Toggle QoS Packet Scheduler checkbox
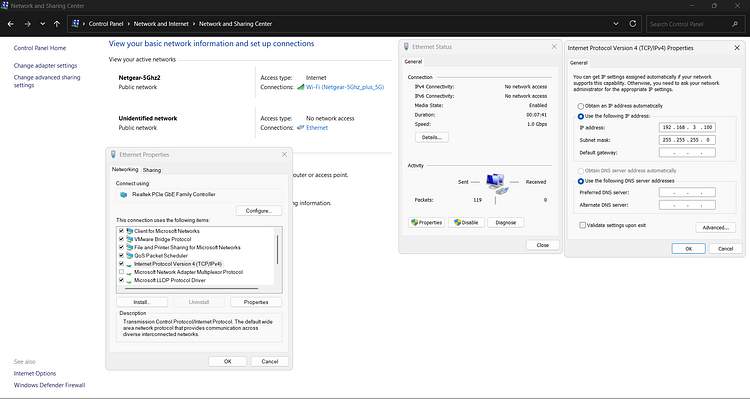Image resolution: width=750 pixels, height=399 pixels. coord(121,255)
